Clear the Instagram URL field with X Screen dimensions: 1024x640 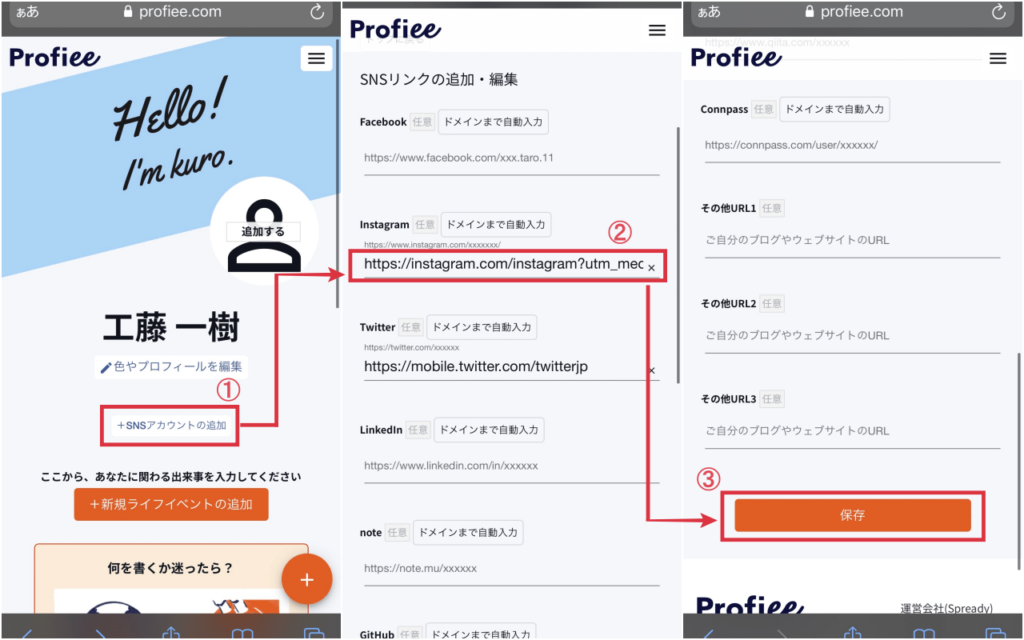(x=651, y=268)
